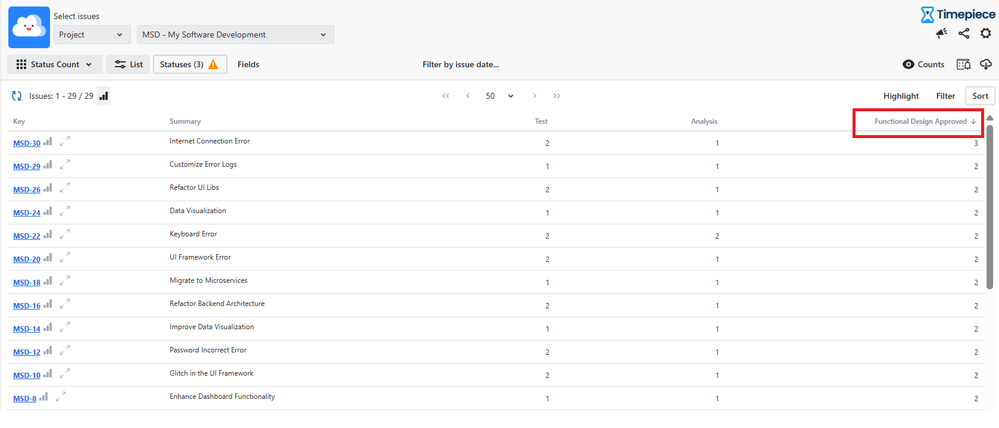Click the Filter by issue date field
Screen dimensions: 999x428
(460, 65)
